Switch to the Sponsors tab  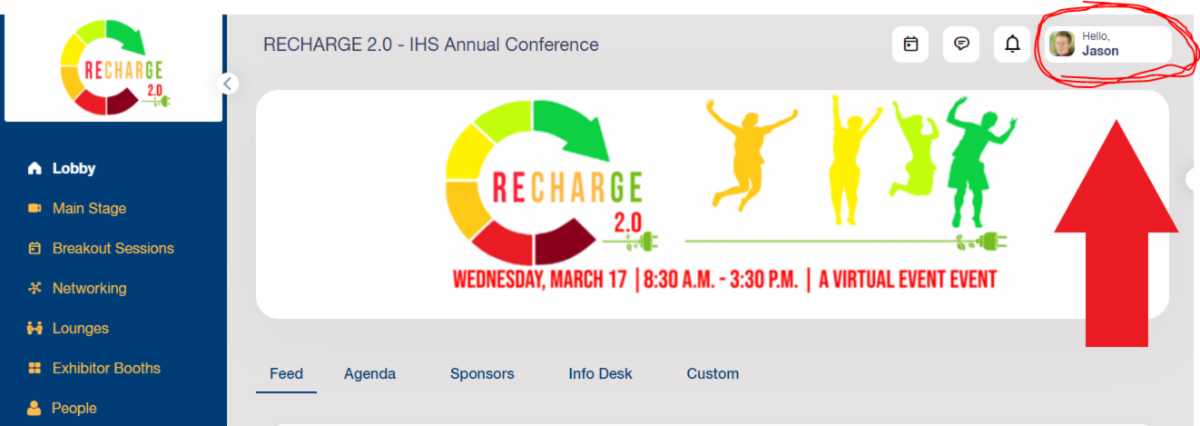[482, 374]
